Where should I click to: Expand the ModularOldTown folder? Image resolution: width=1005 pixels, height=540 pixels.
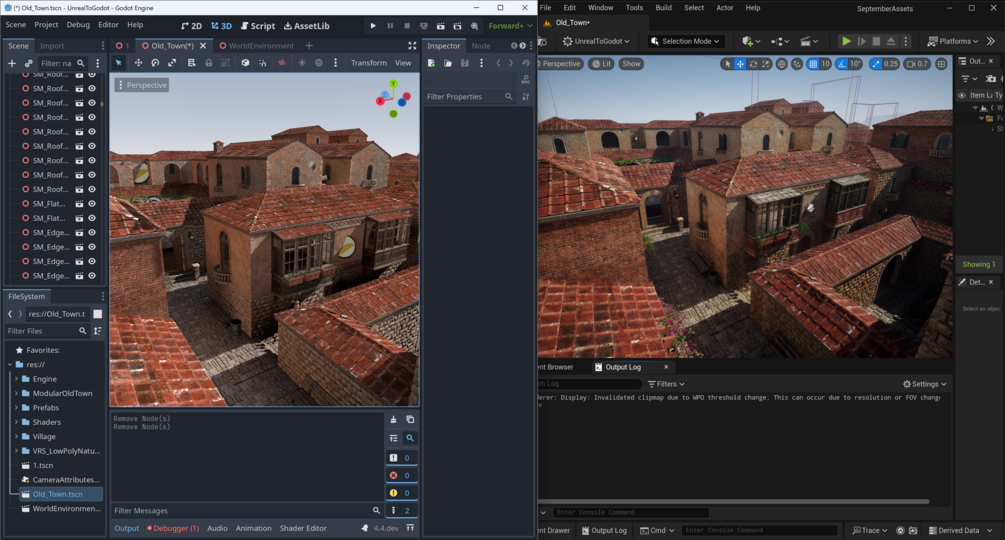(16, 393)
